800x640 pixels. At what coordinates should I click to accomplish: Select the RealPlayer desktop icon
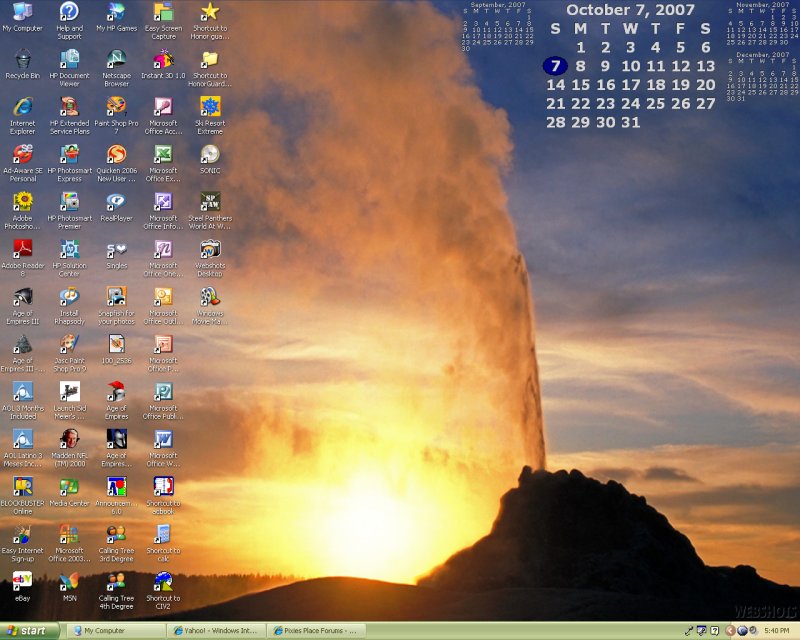(116, 202)
